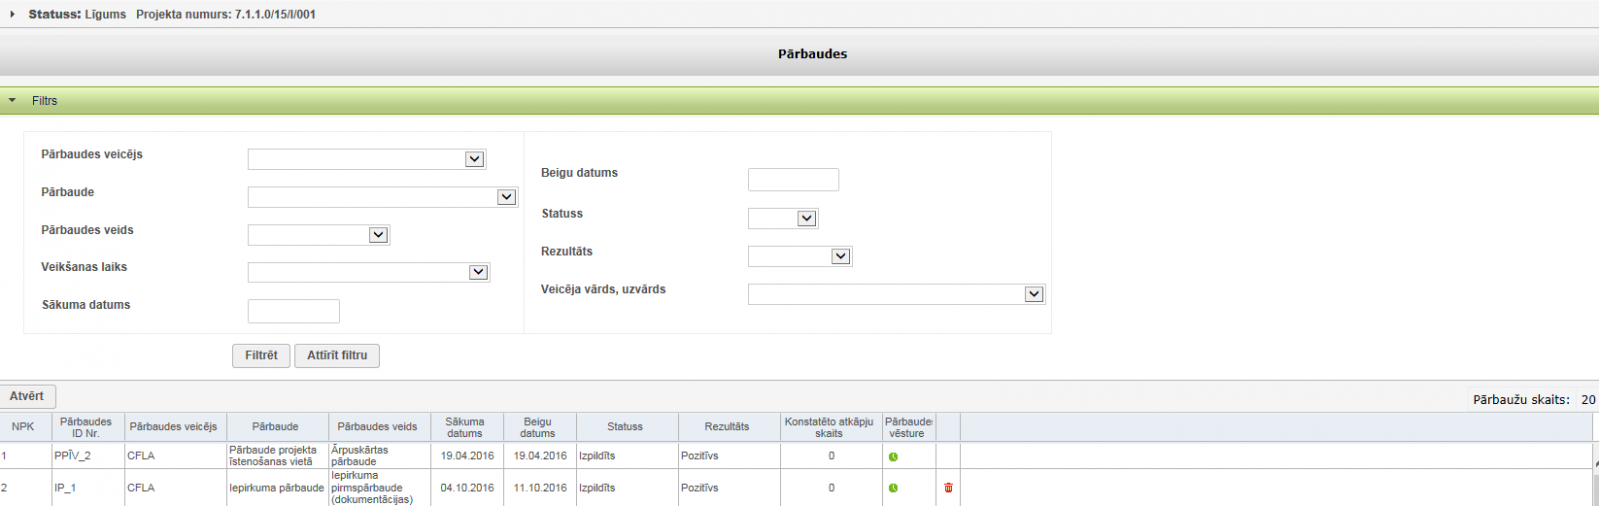Screen dimensions: 1599x506
Task: Collapse the Filtrs panel
Action: tap(13, 101)
